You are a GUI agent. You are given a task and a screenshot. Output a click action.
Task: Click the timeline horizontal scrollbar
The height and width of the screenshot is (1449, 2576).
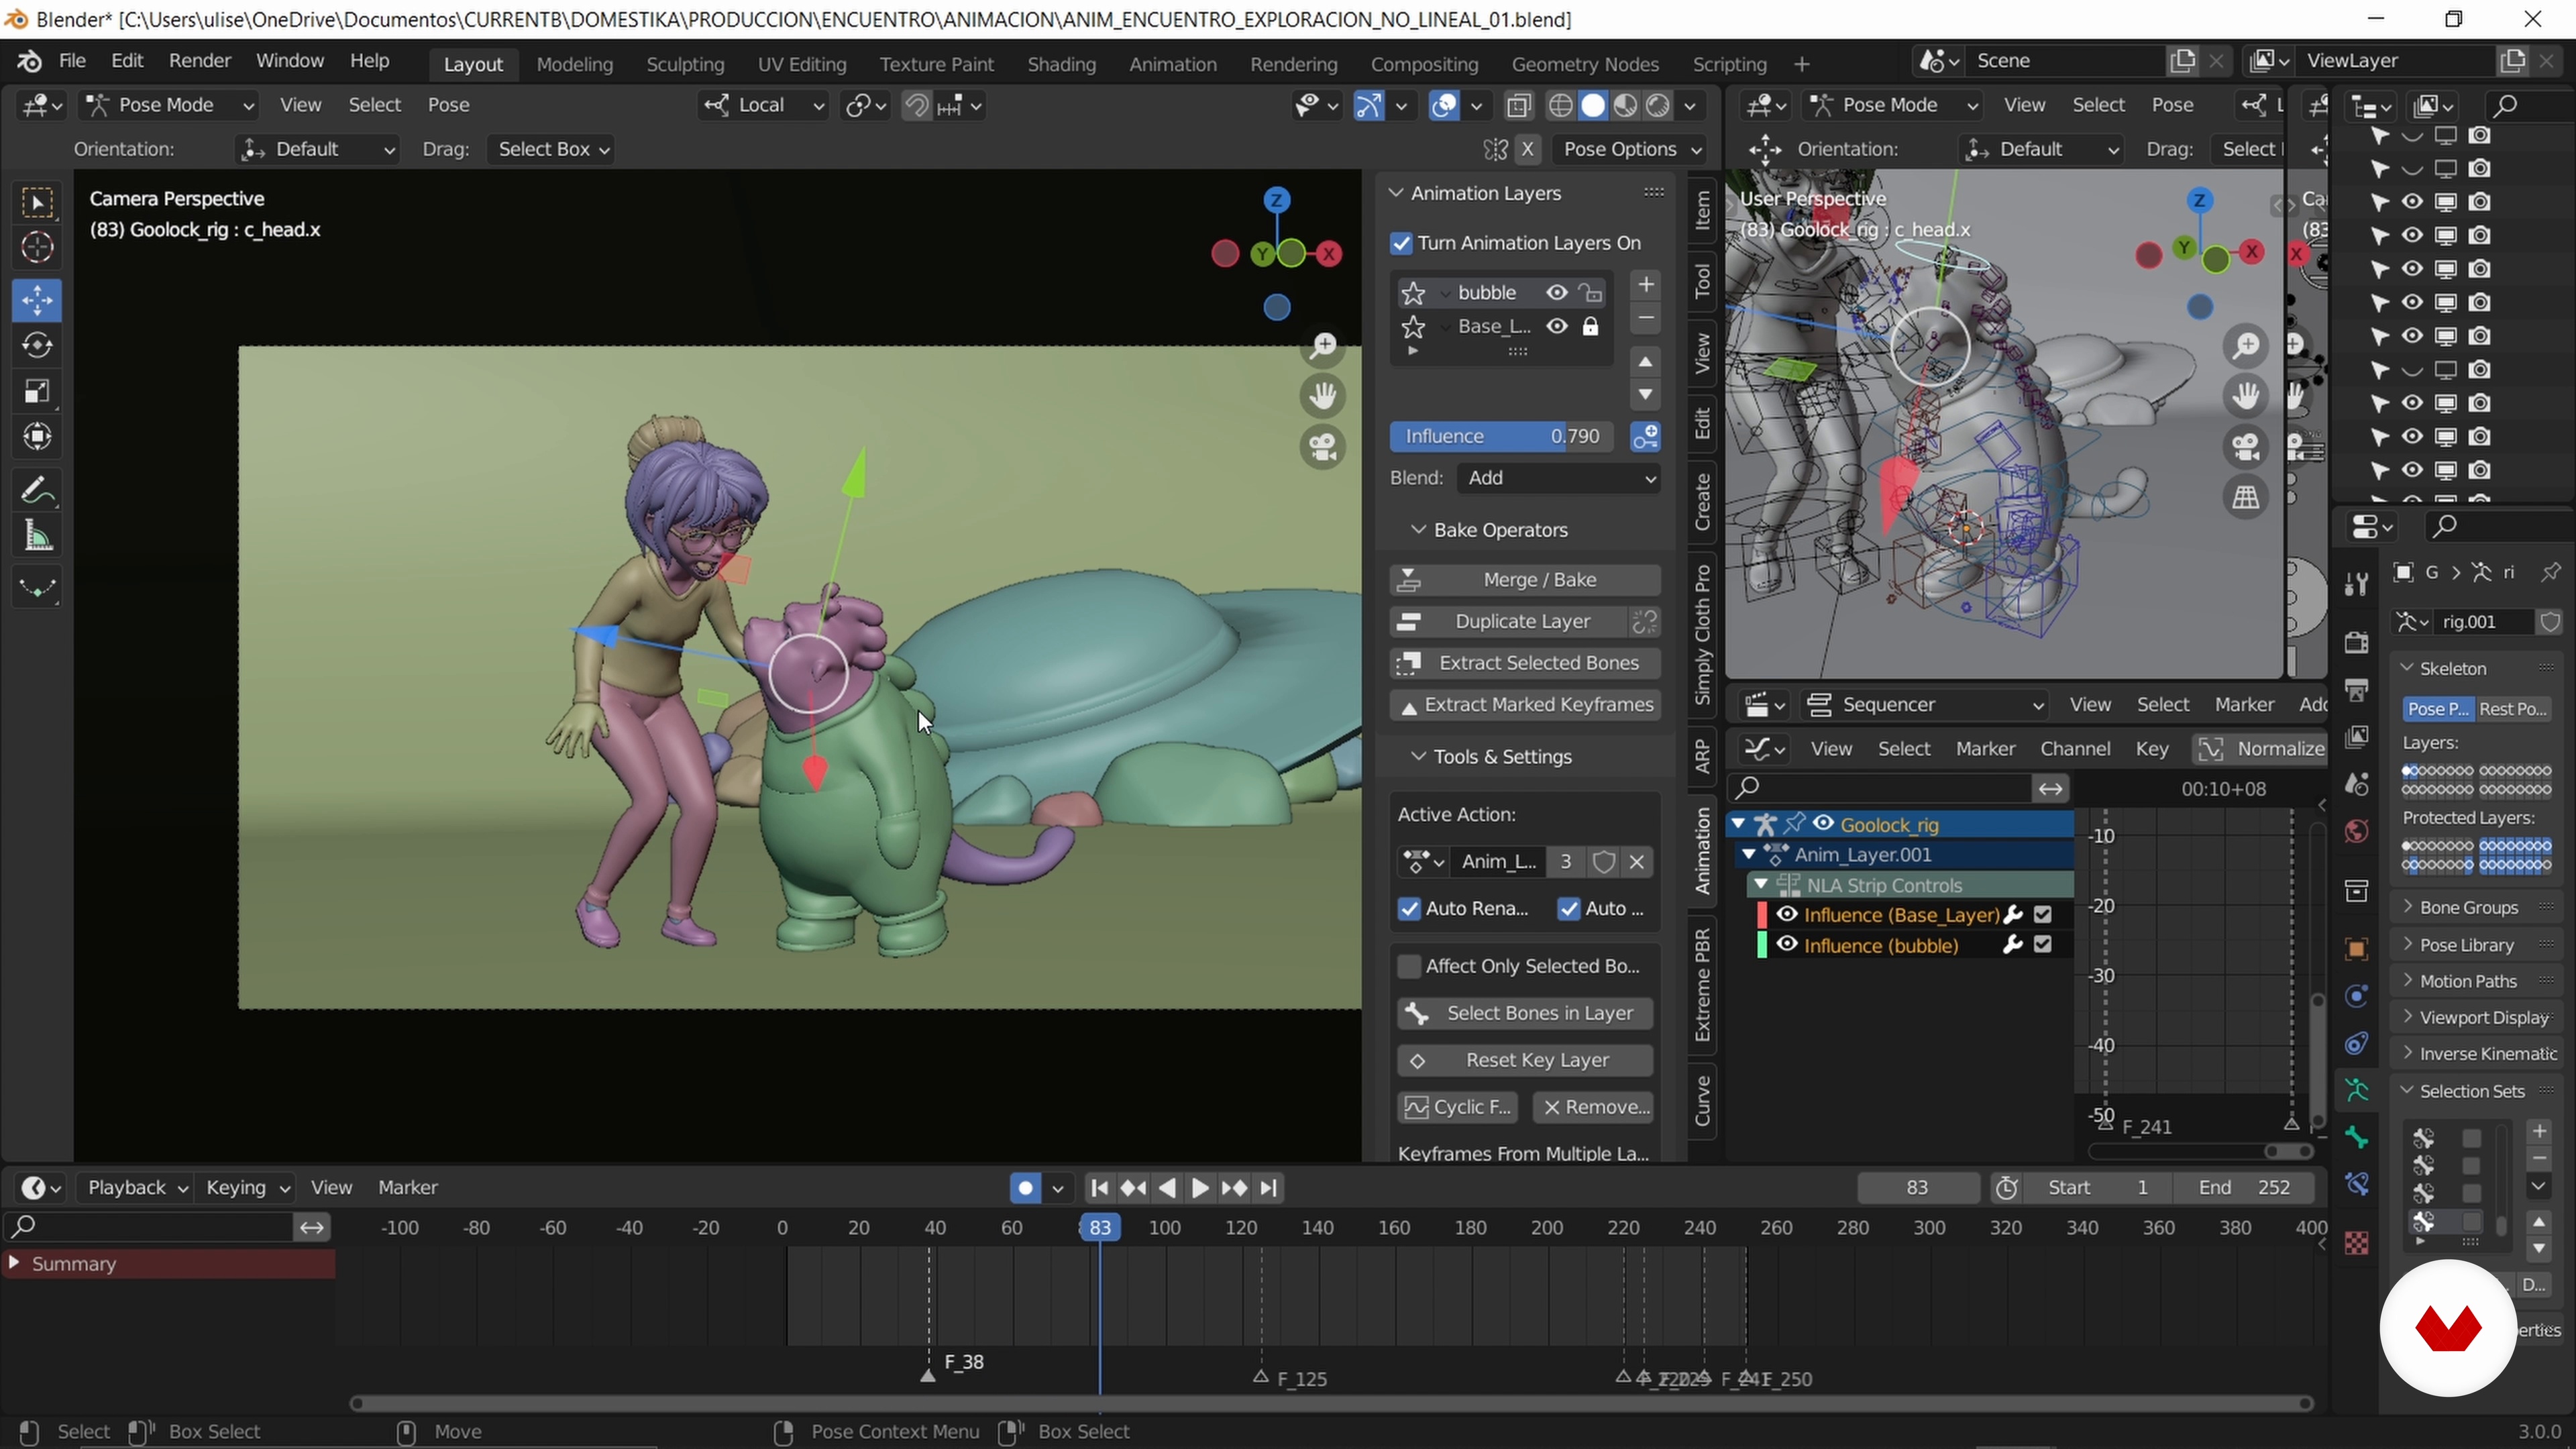click(x=1330, y=1404)
